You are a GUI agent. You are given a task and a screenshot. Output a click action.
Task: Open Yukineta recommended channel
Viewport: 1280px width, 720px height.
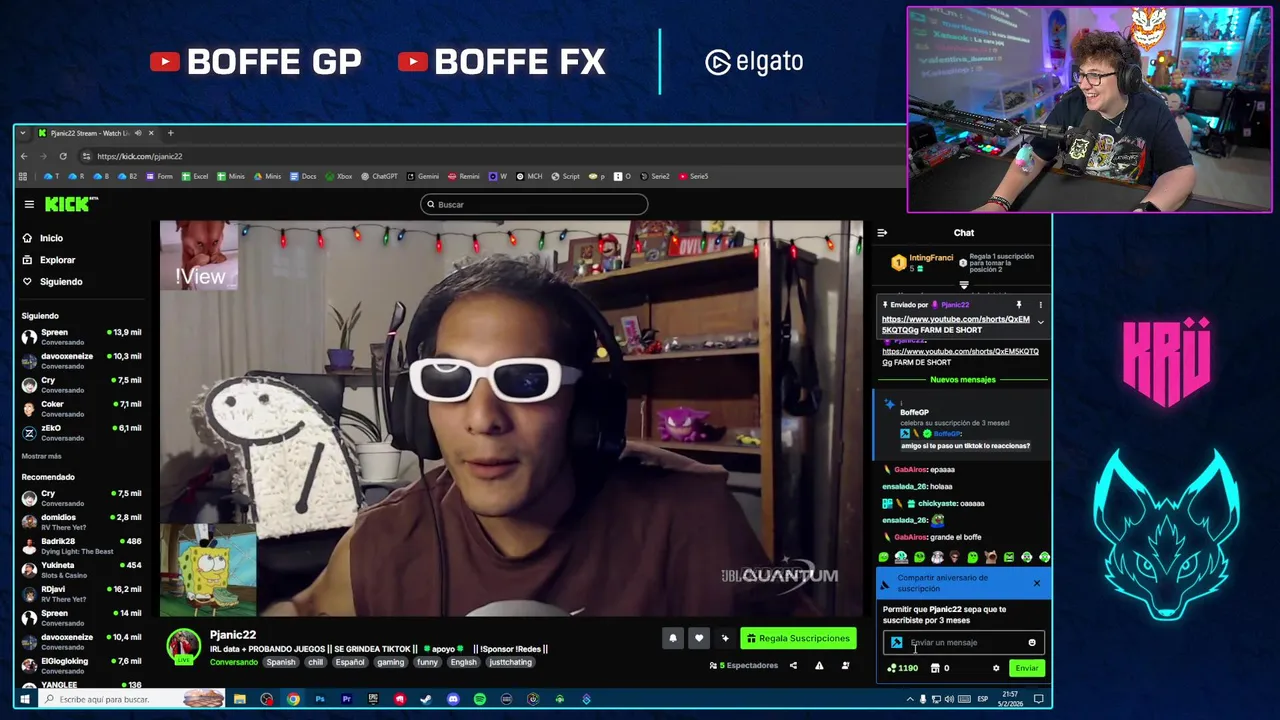click(x=80, y=569)
